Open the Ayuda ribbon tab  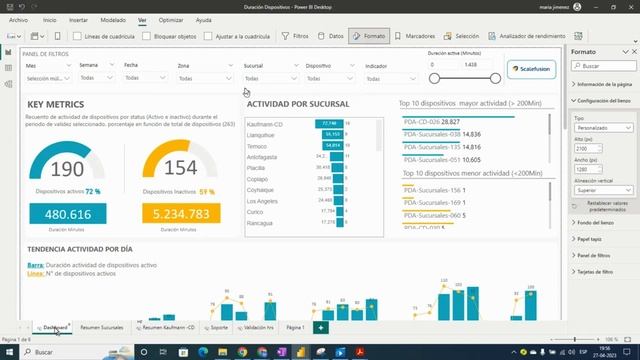(x=203, y=20)
